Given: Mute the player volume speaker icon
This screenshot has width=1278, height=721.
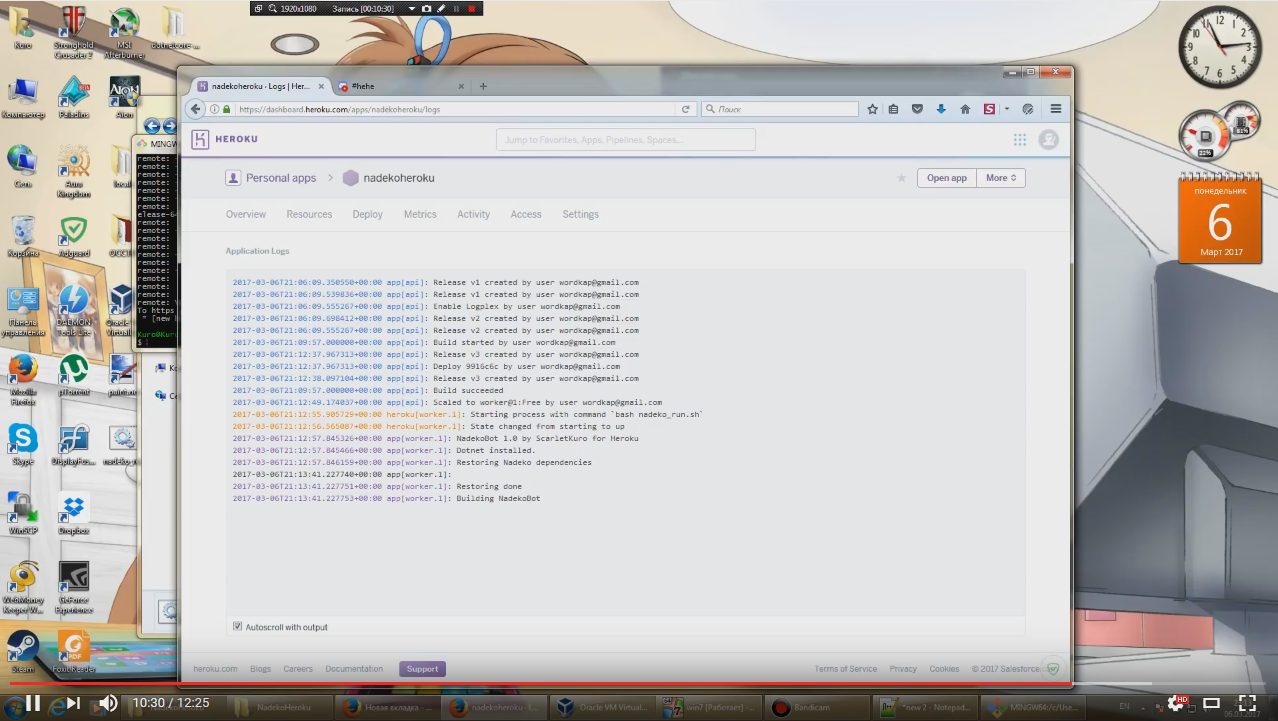Looking at the screenshot, I should point(107,702).
